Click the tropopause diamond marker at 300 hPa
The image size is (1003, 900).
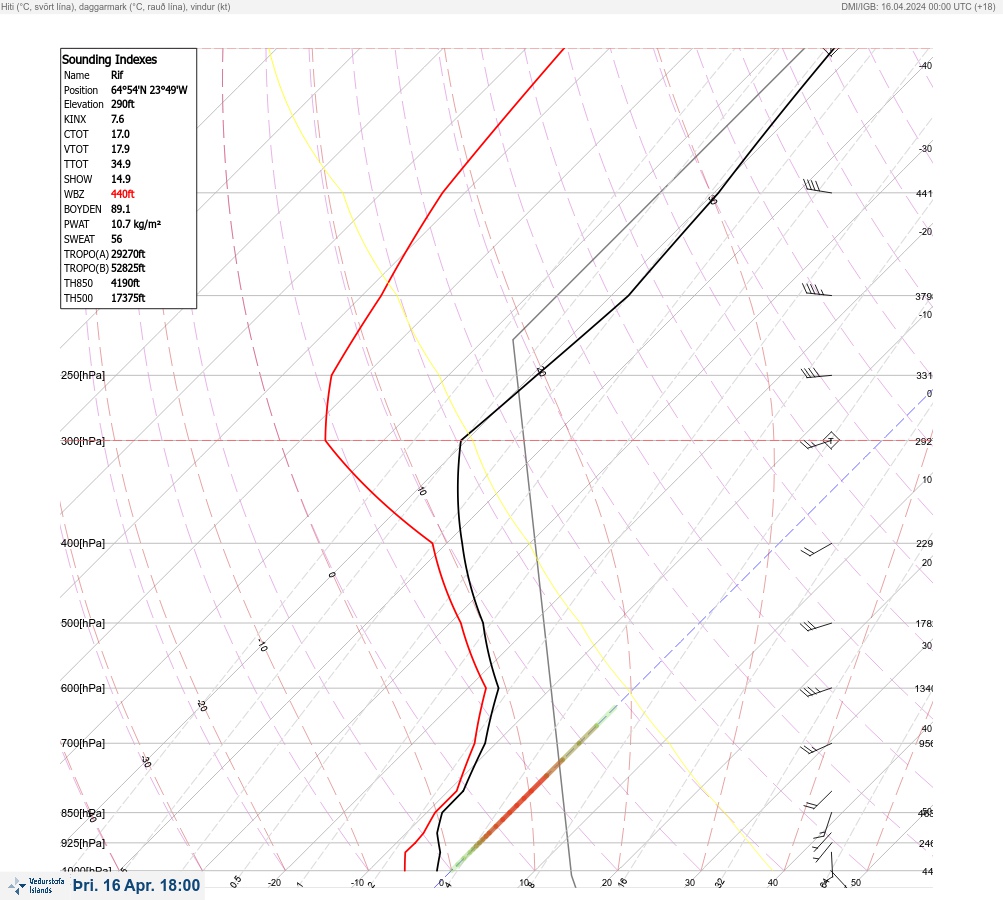click(x=830, y=440)
